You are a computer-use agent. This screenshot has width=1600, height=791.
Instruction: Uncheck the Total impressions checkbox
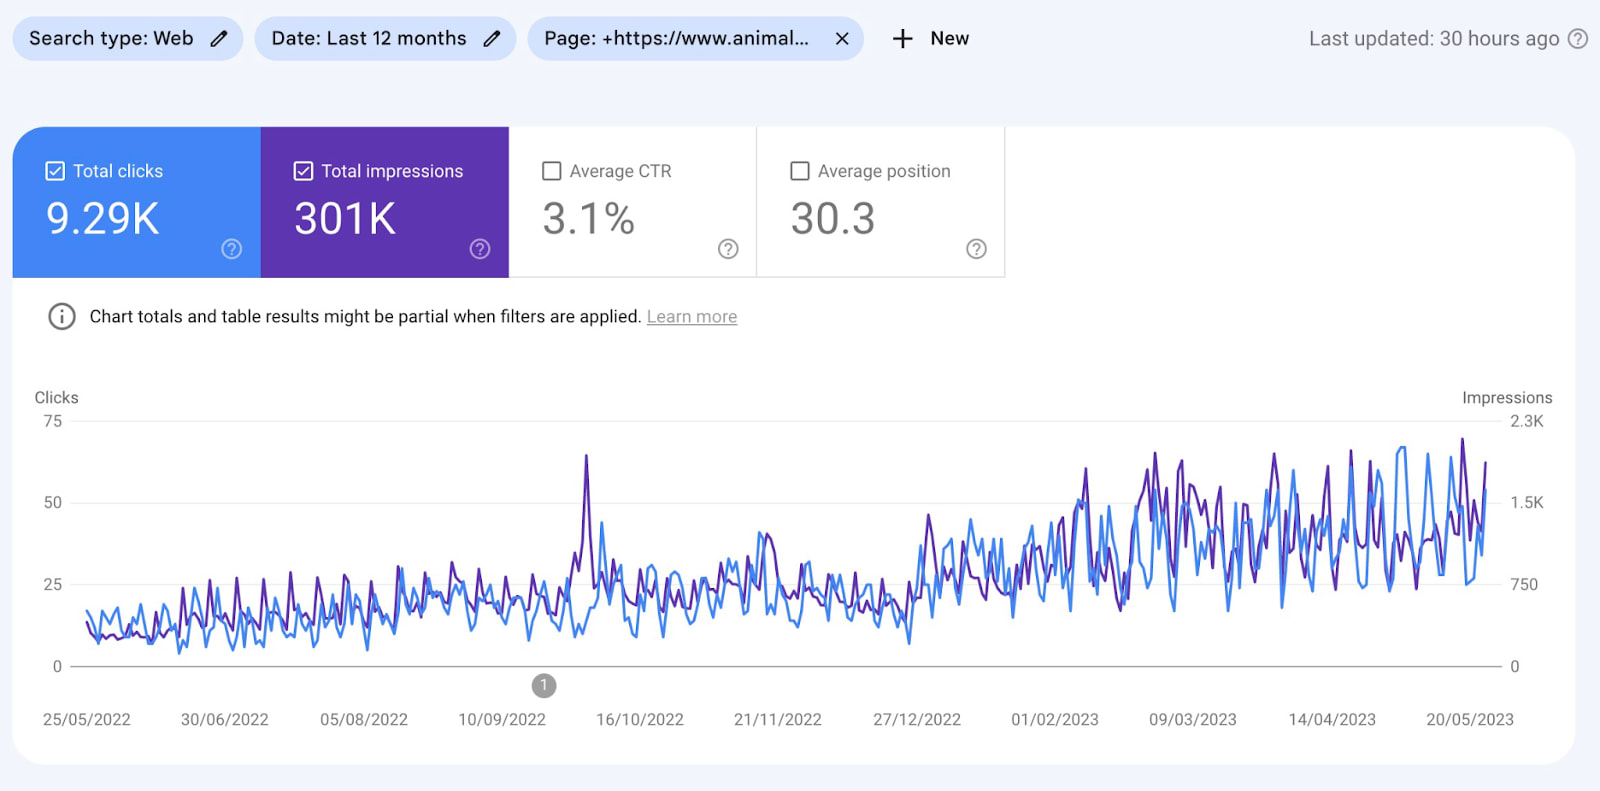coord(303,171)
